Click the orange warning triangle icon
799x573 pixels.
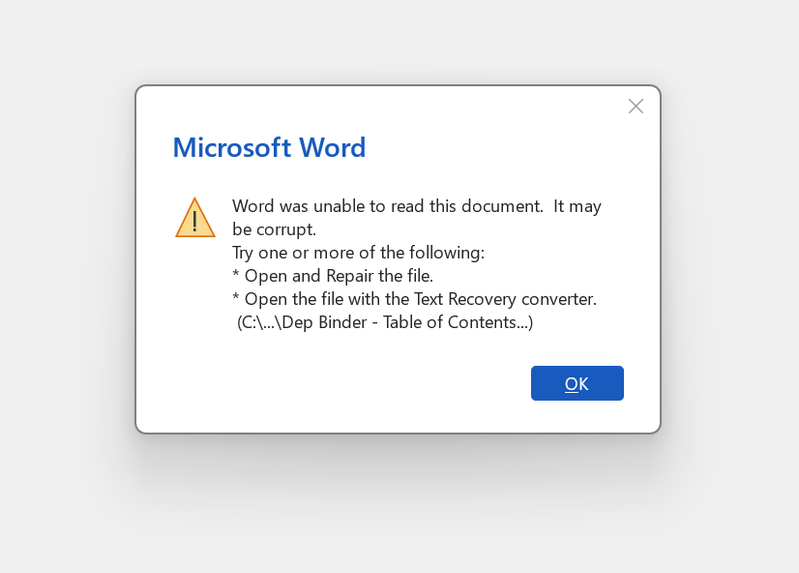point(195,217)
